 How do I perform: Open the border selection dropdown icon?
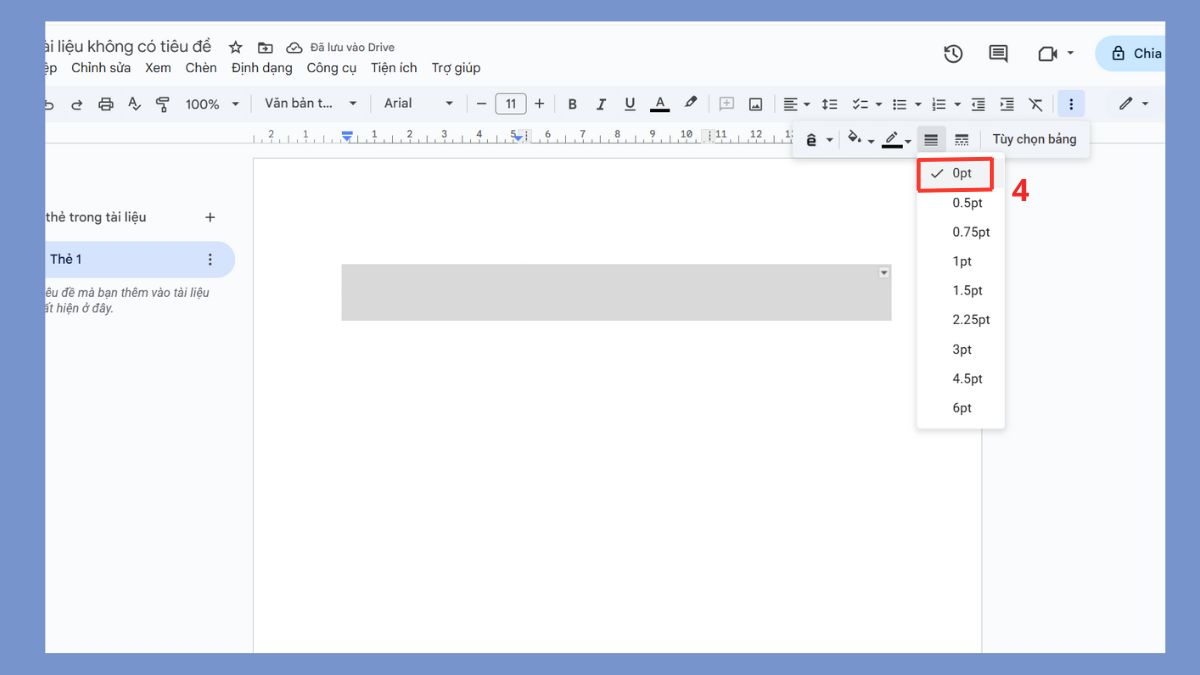(818, 140)
